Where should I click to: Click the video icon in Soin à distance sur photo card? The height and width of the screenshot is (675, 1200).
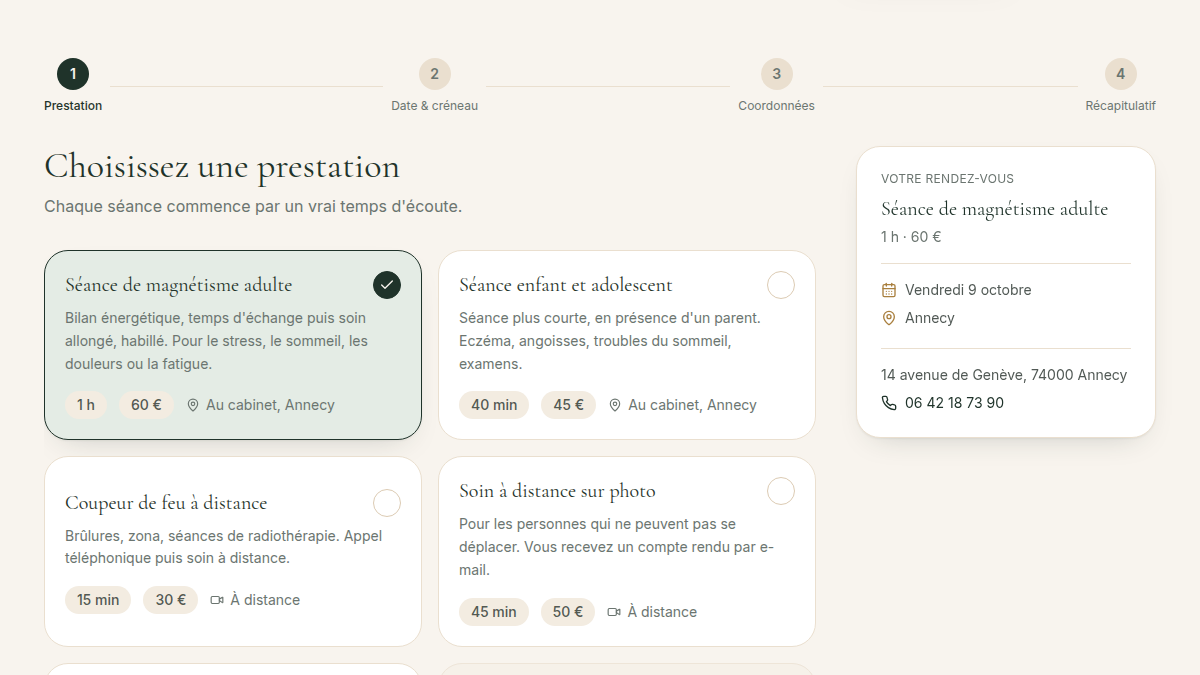click(614, 612)
